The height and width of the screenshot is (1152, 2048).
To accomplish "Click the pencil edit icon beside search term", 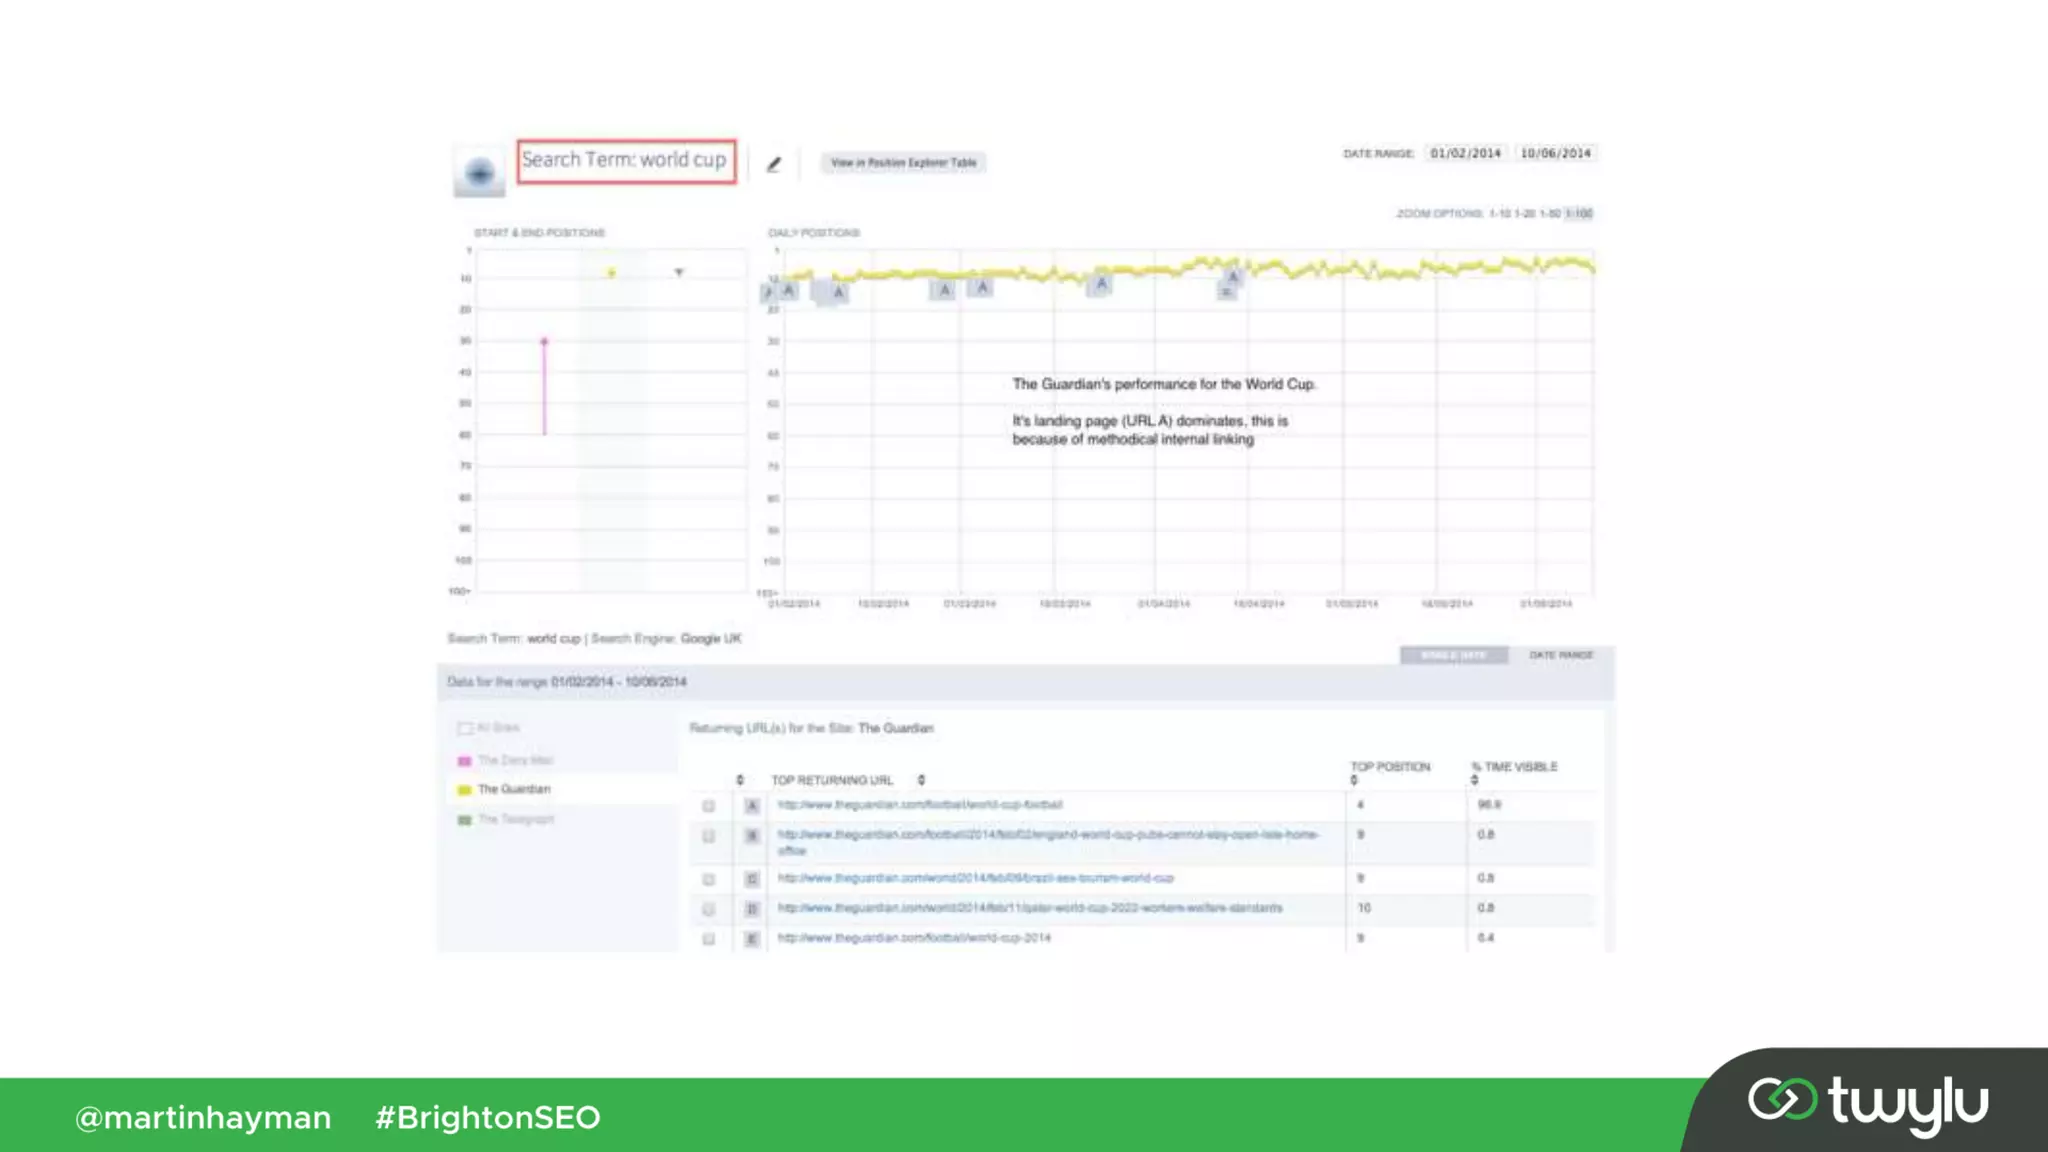I will (x=774, y=164).
